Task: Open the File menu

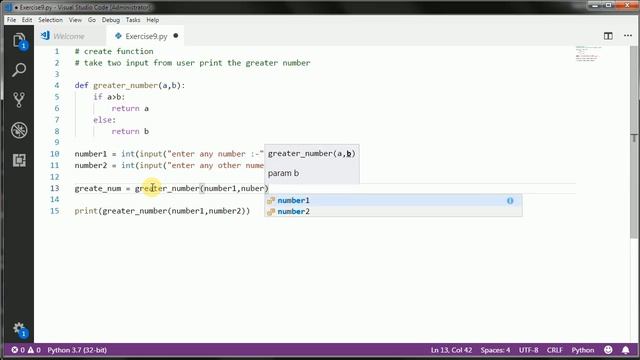Action: 11,20
